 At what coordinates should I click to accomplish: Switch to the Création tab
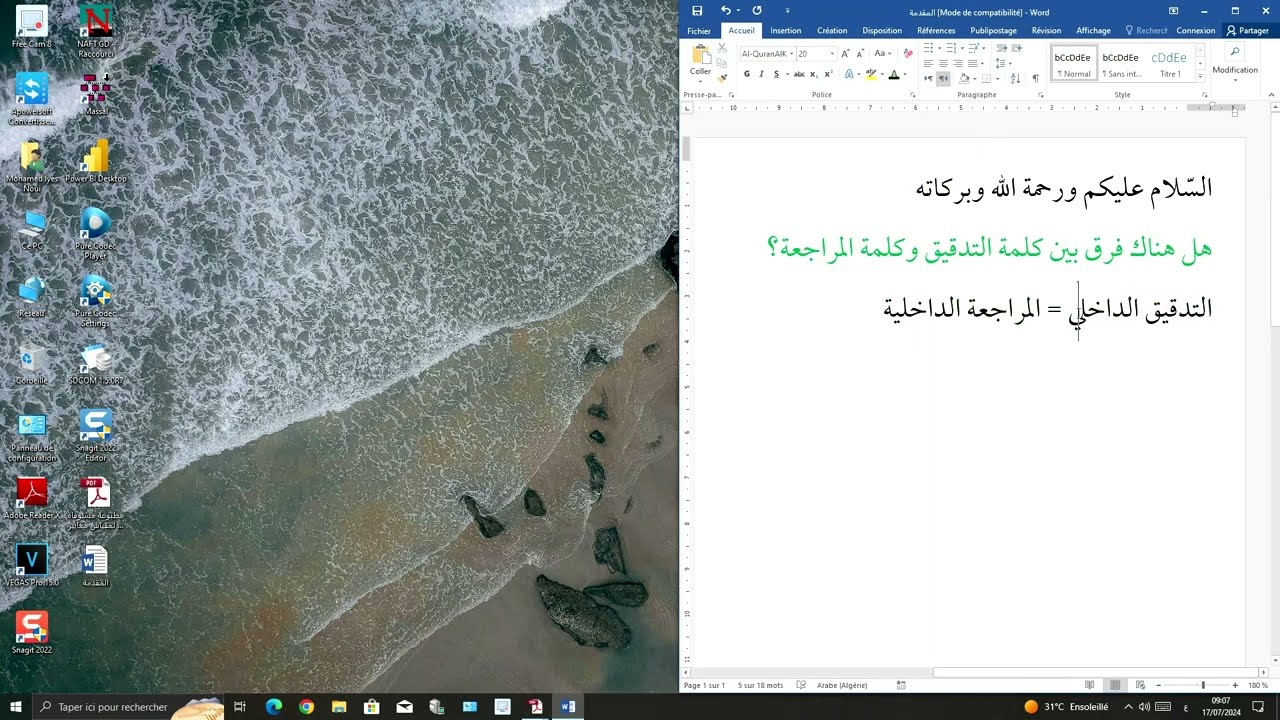coord(831,31)
